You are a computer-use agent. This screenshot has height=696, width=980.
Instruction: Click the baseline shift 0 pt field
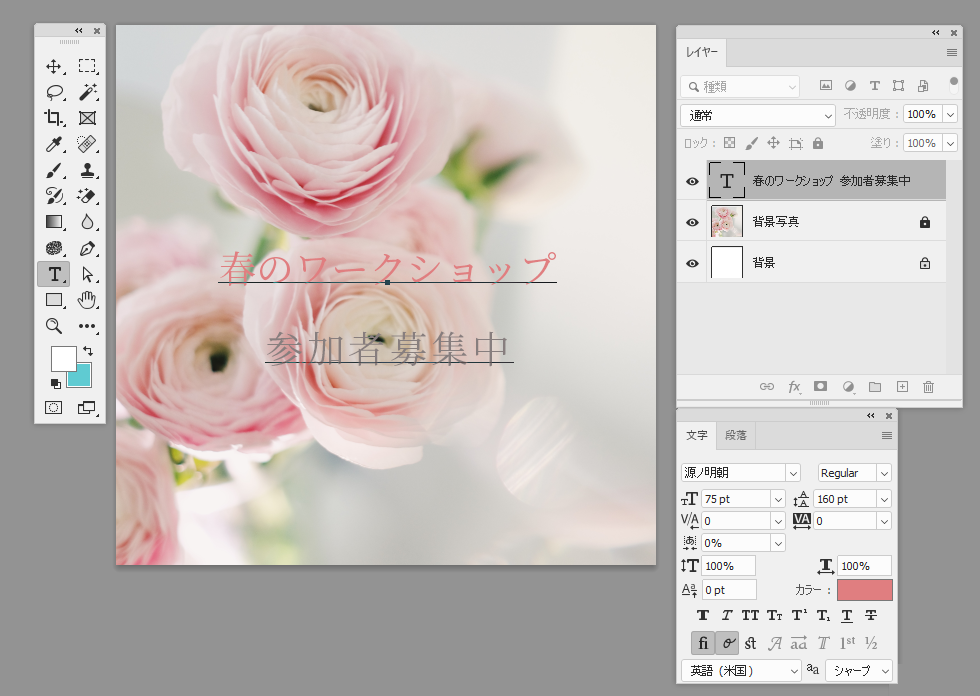click(x=728, y=590)
